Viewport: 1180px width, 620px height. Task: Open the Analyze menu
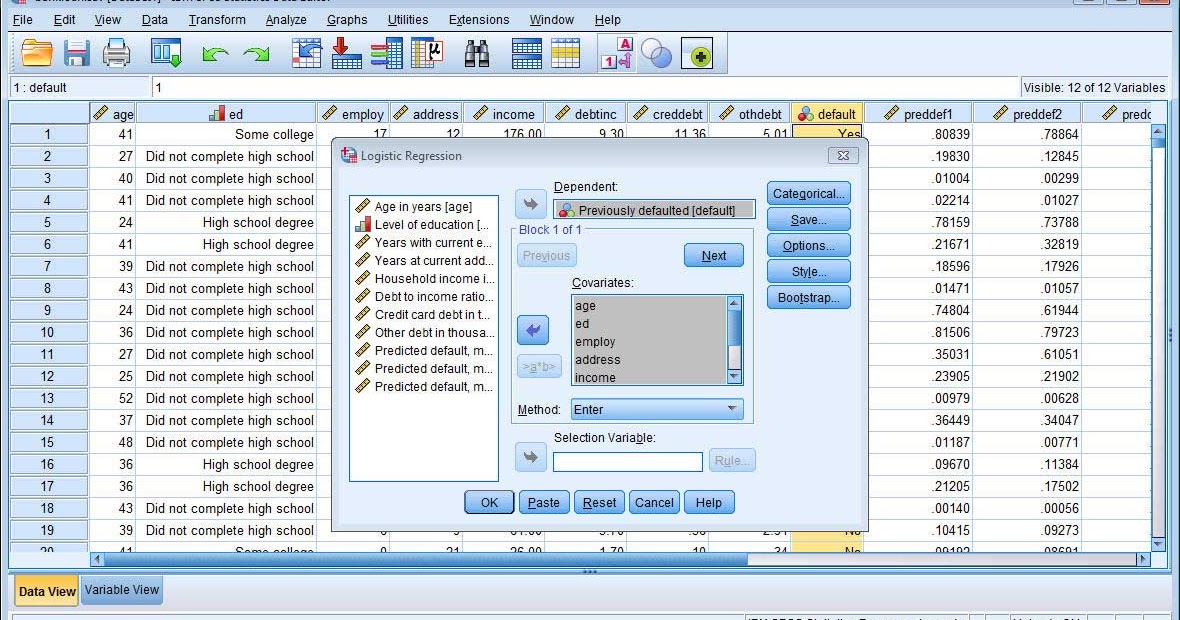pos(285,19)
